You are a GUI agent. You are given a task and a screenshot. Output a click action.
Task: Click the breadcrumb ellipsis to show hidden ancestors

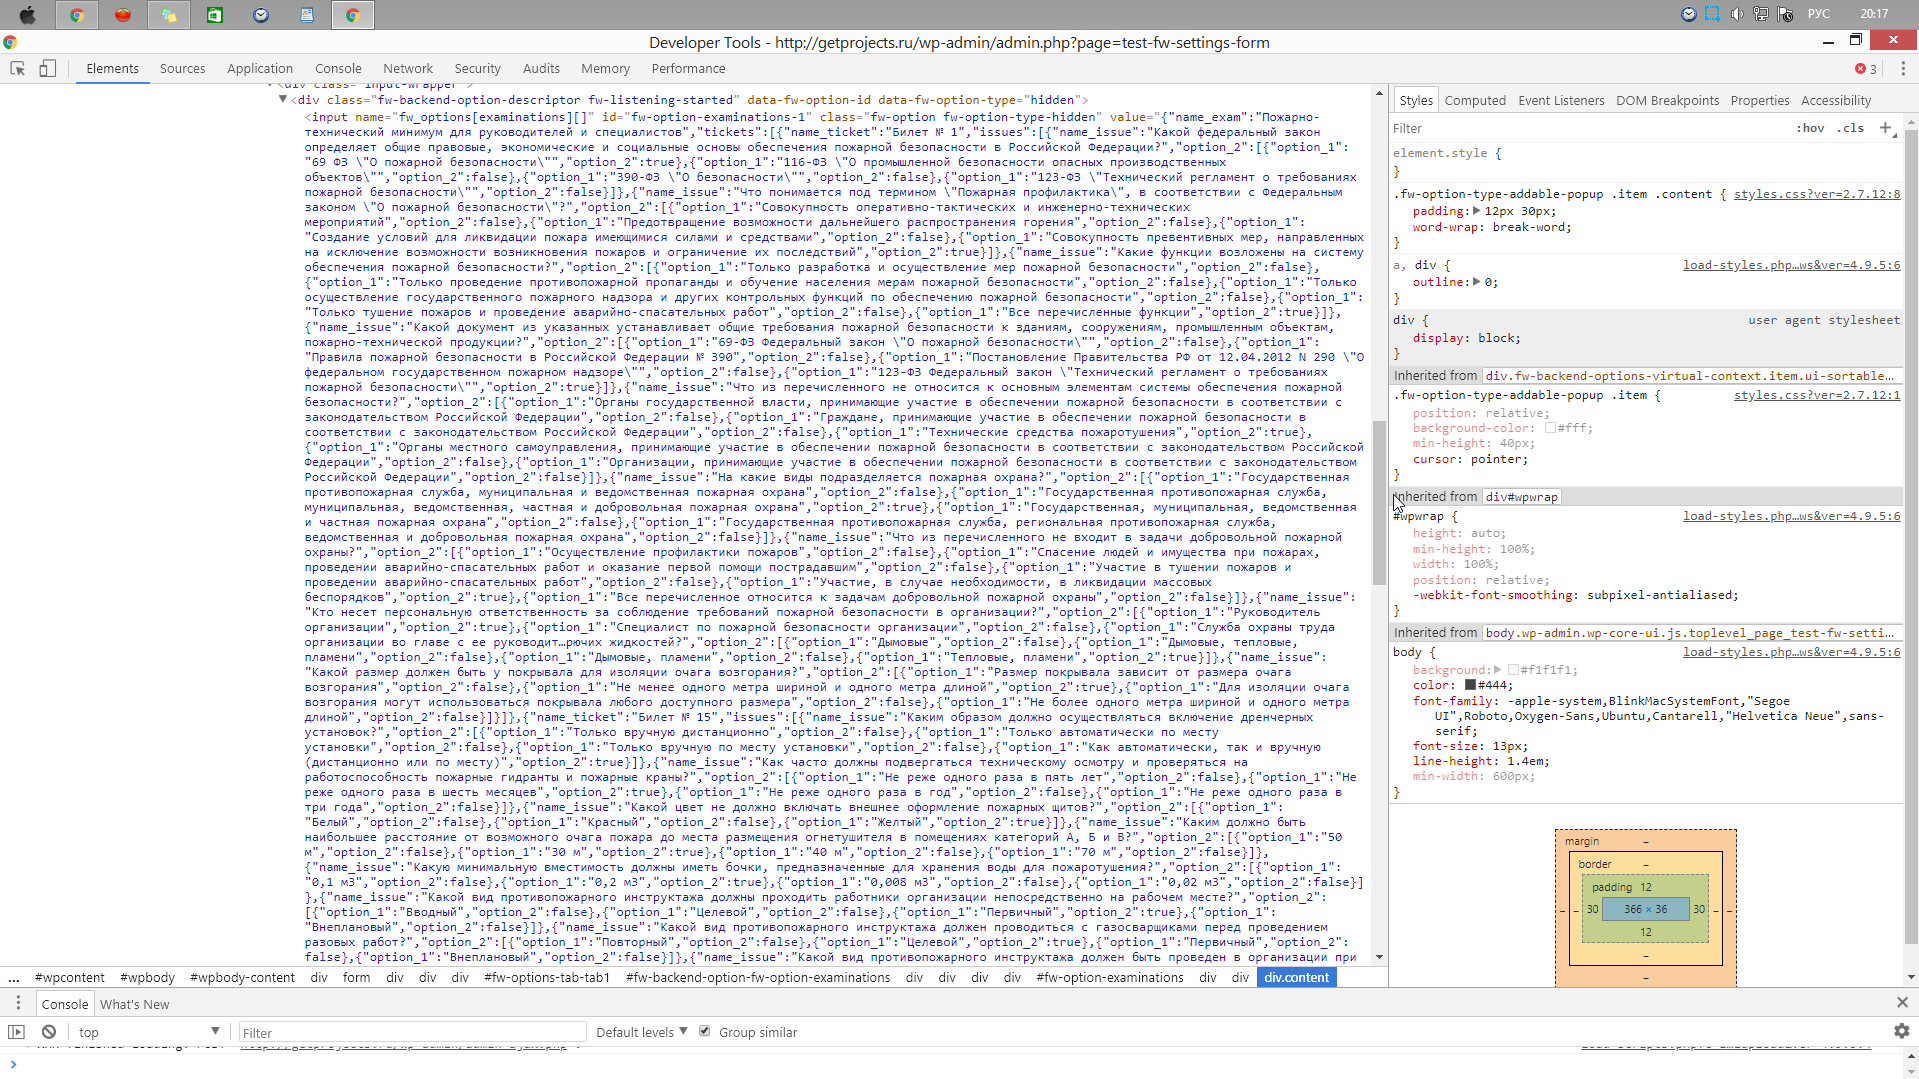pyautogui.click(x=14, y=977)
